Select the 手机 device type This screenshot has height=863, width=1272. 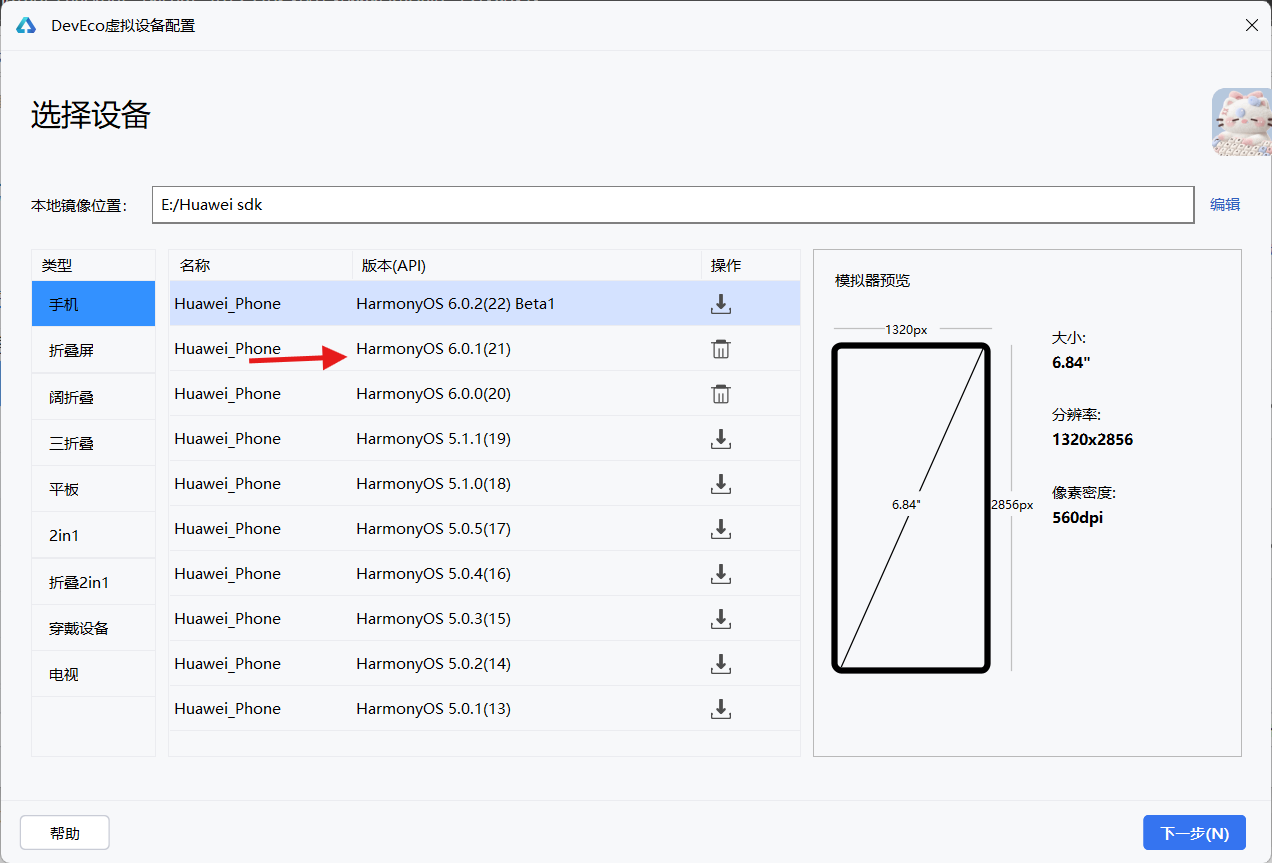(94, 303)
